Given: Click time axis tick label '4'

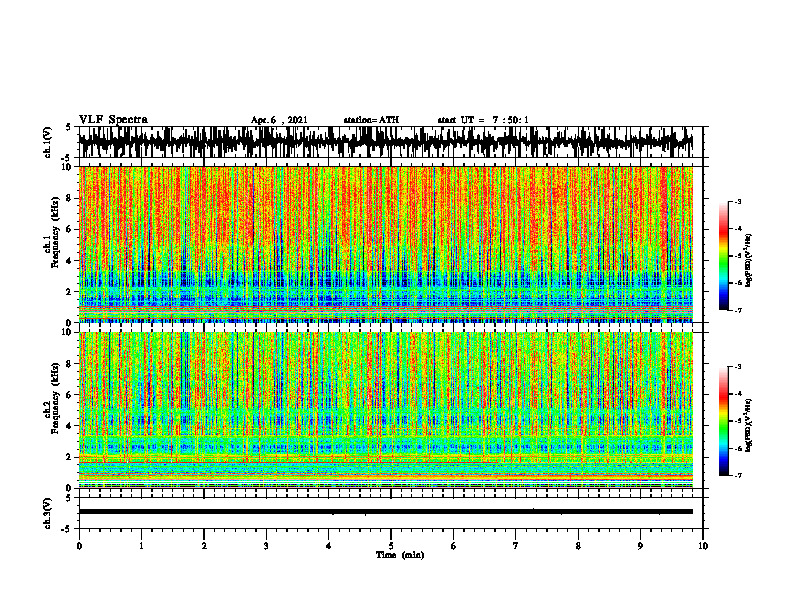Looking at the screenshot, I should [x=329, y=546].
